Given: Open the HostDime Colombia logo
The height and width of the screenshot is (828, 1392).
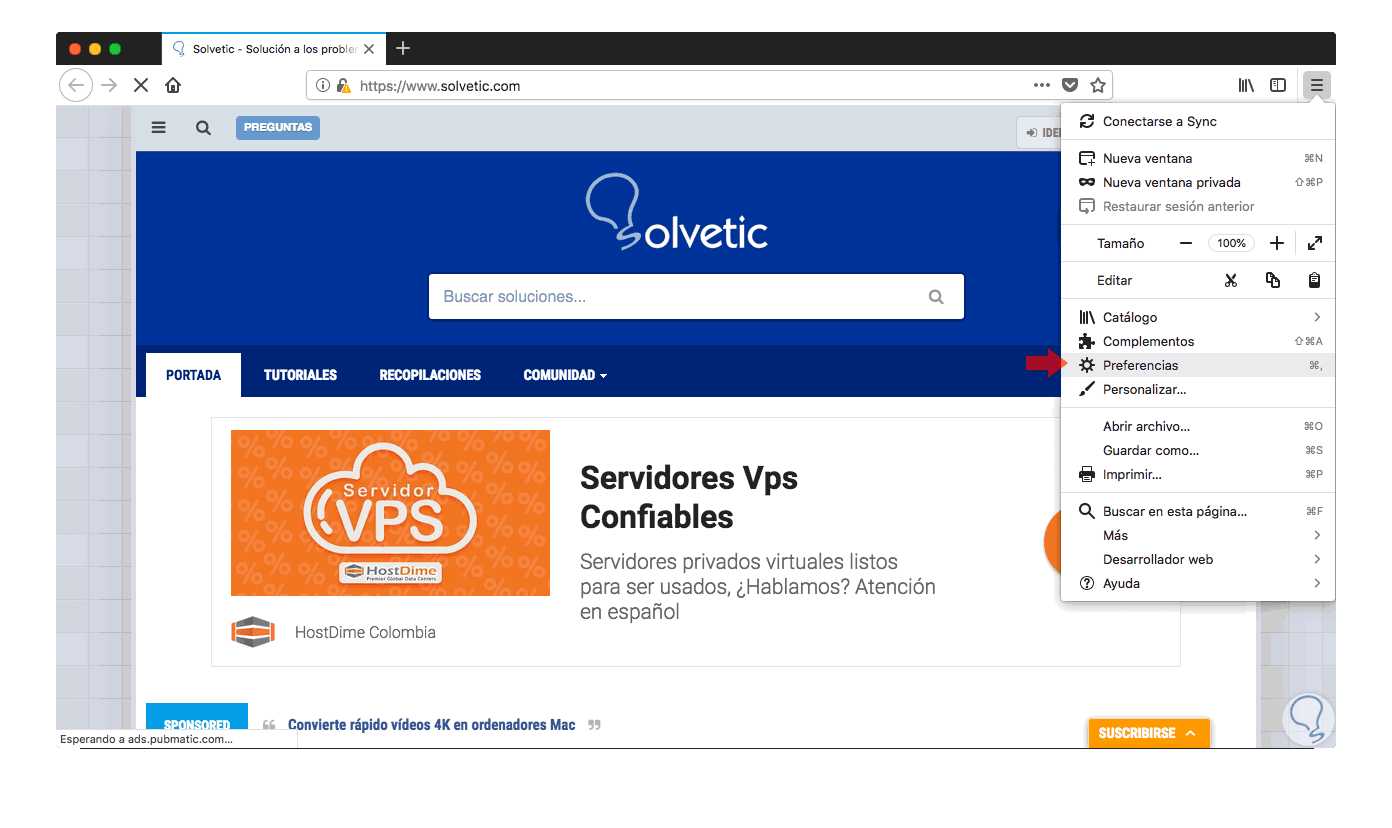Looking at the screenshot, I should (x=253, y=632).
